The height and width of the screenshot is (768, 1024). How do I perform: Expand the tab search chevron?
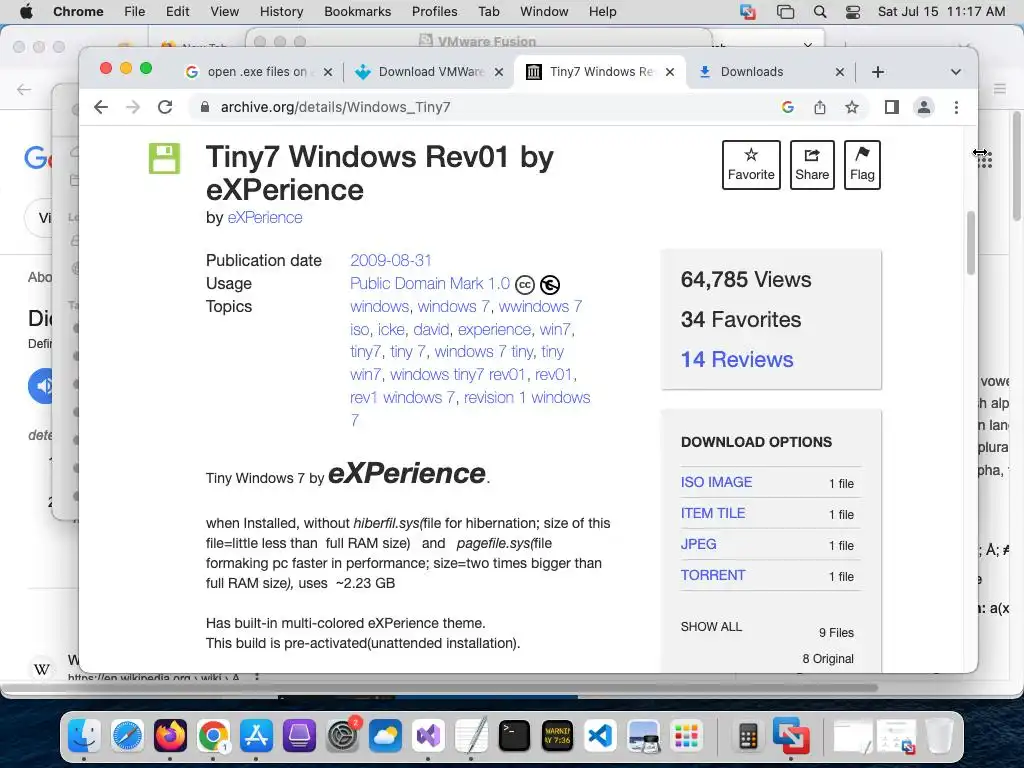(955, 72)
